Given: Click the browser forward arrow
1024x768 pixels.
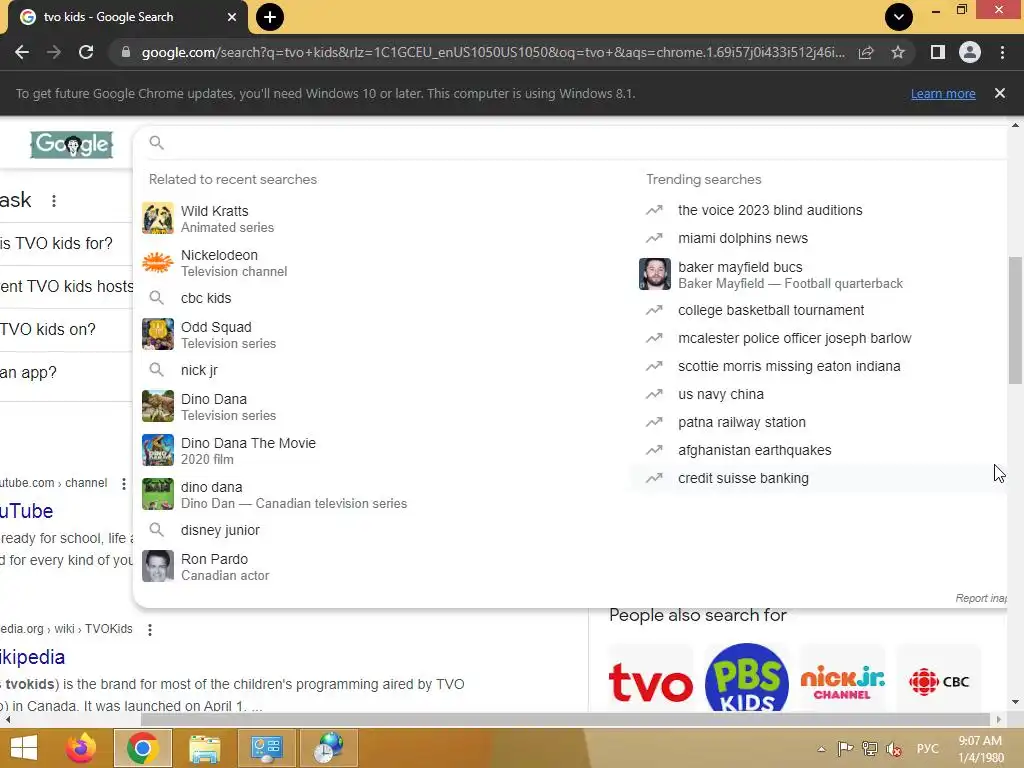Looking at the screenshot, I should pos(54,52).
